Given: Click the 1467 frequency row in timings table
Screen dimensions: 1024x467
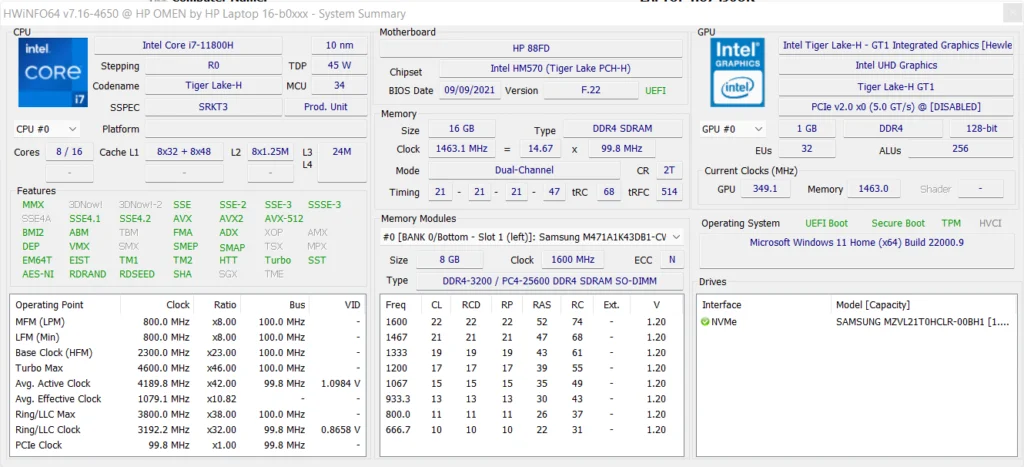Looking at the screenshot, I should click(x=532, y=337).
